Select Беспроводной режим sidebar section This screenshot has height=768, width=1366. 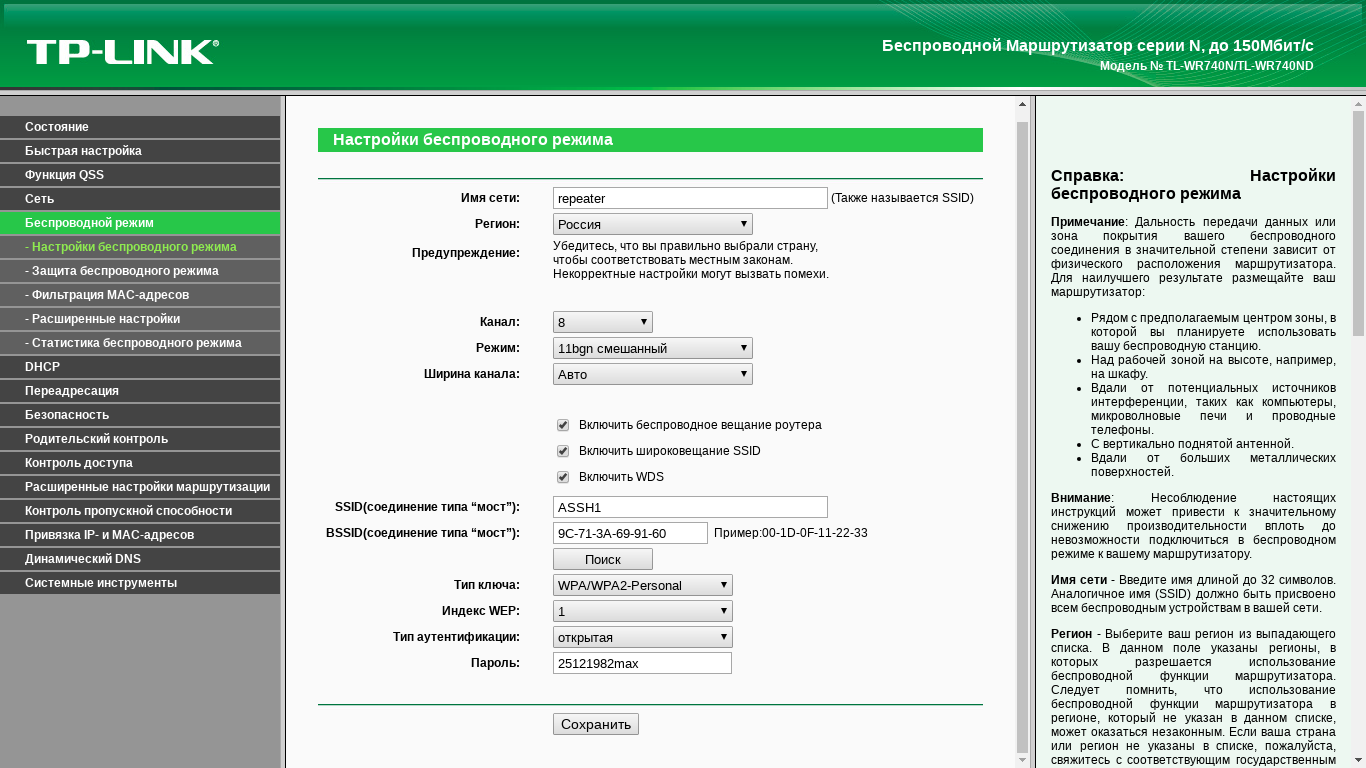140,223
